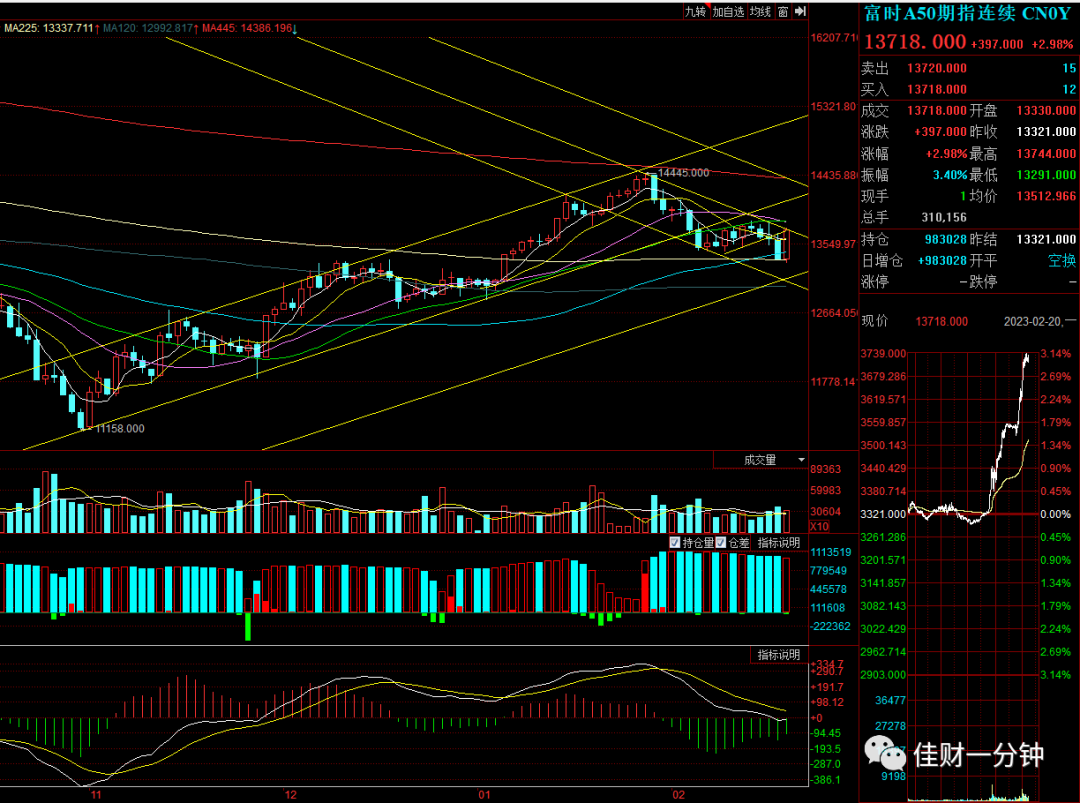Click the 加自选 add-to-watchlist button
The height and width of the screenshot is (803, 1080).
click(x=728, y=12)
